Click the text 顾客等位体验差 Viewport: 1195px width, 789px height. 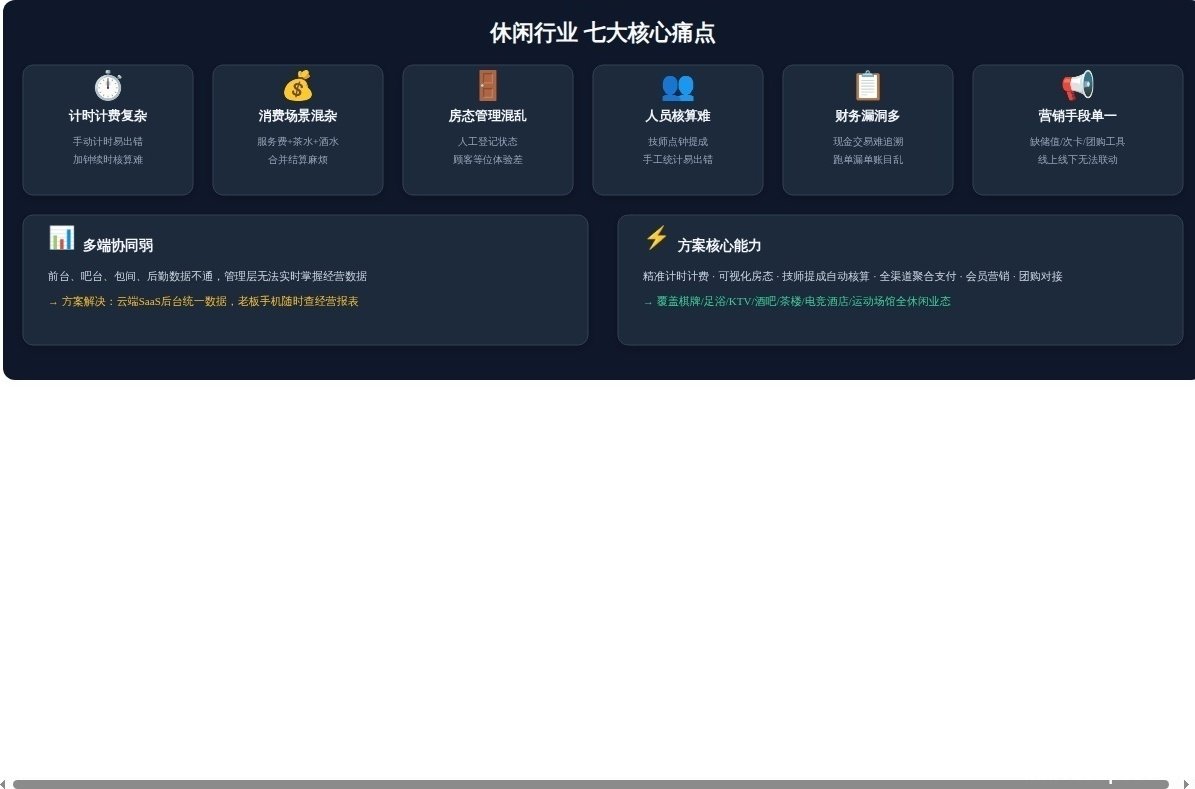pyautogui.click(x=488, y=160)
